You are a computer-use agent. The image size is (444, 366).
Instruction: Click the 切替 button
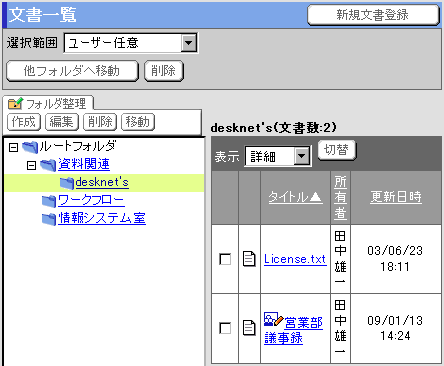337,150
